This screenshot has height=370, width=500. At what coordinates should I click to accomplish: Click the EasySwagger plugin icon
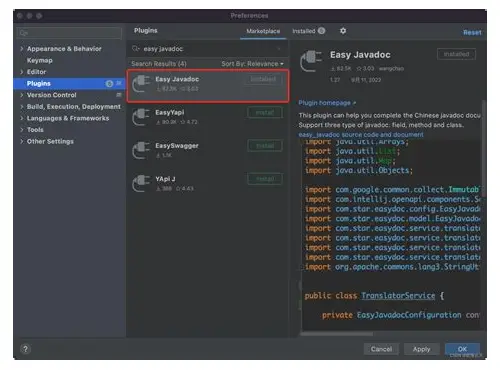pos(141,150)
